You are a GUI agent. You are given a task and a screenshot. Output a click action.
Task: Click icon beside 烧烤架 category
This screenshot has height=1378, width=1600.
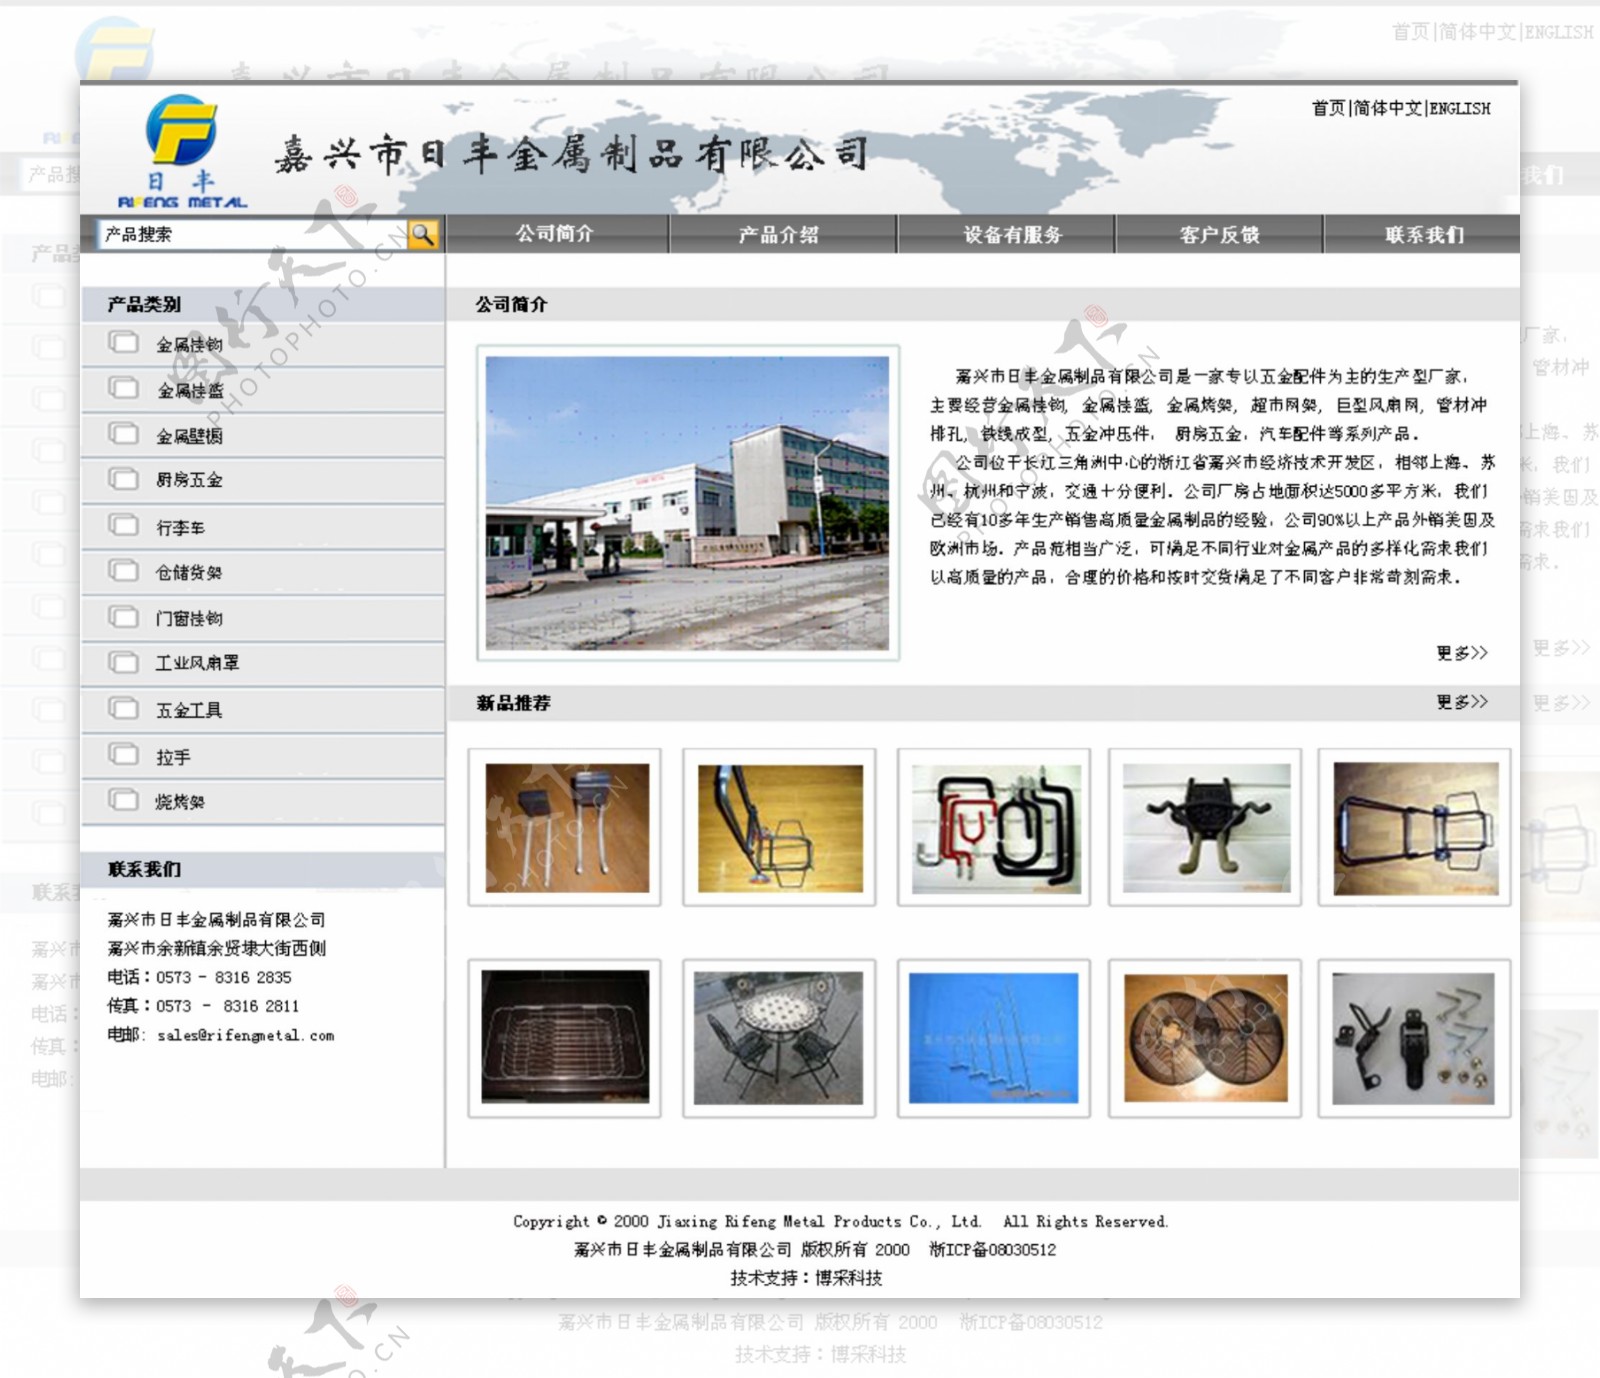coord(124,800)
